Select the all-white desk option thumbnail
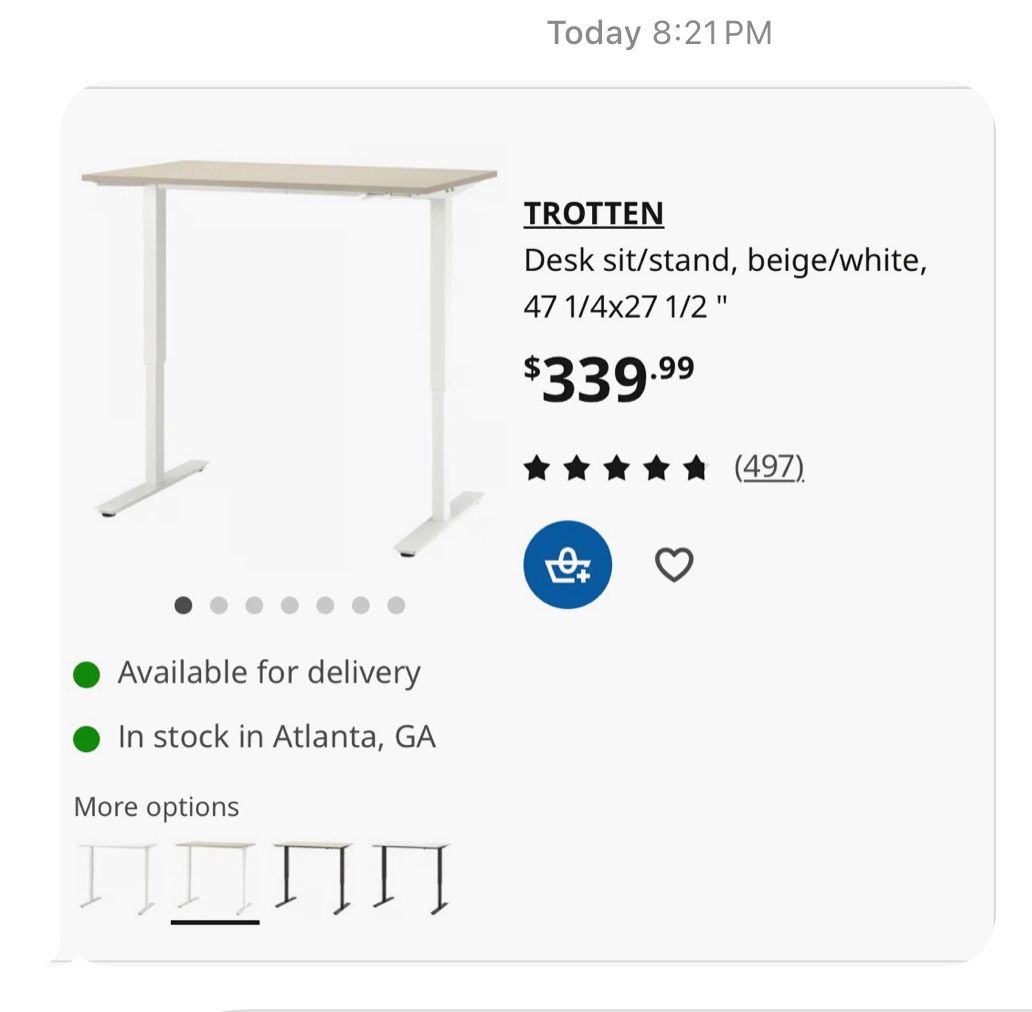Screen dimensions: 1032x1012 tap(117, 878)
